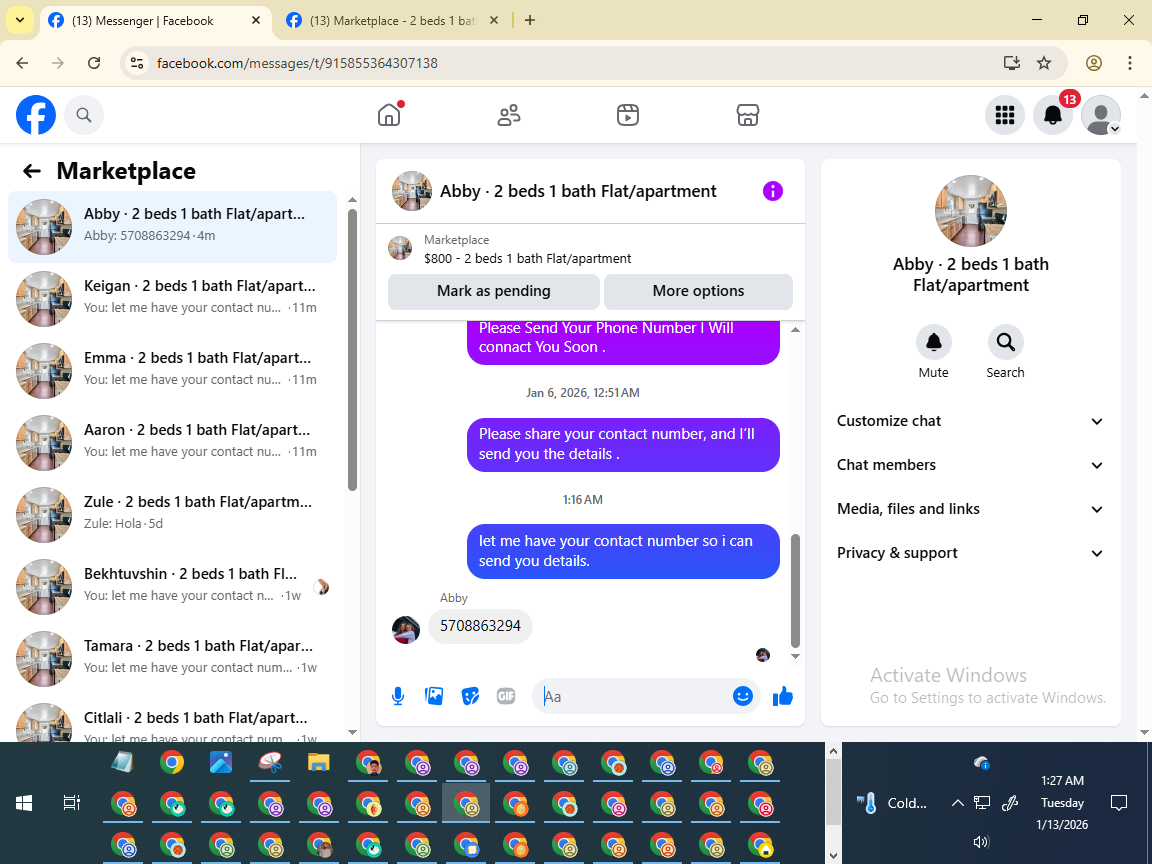This screenshot has height=864, width=1152.
Task: Attach a file with the photo icon
Action: coord(434,696)
